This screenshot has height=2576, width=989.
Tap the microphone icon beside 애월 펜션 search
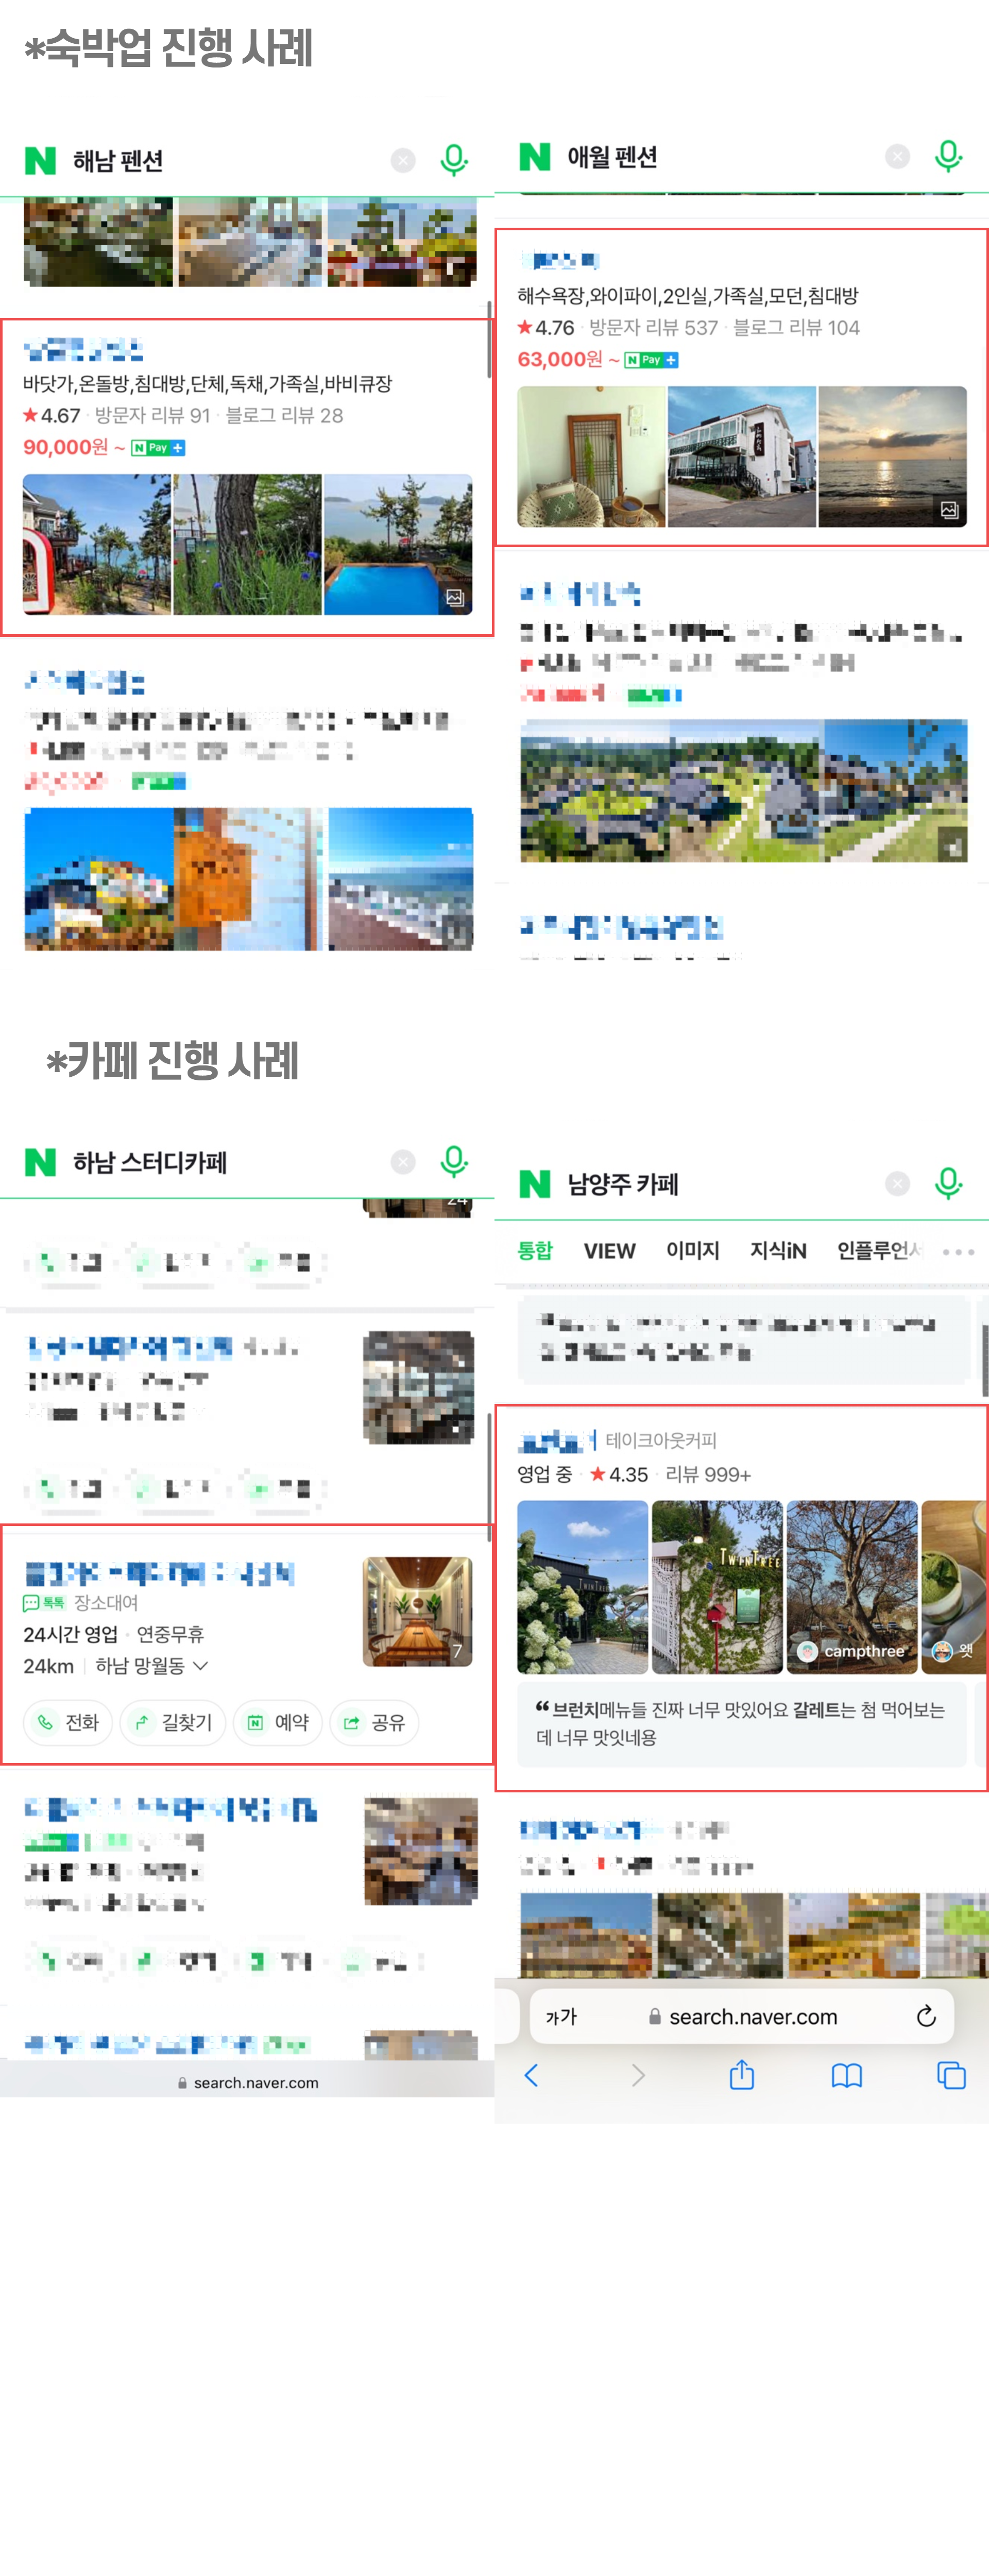coord(948,156)
